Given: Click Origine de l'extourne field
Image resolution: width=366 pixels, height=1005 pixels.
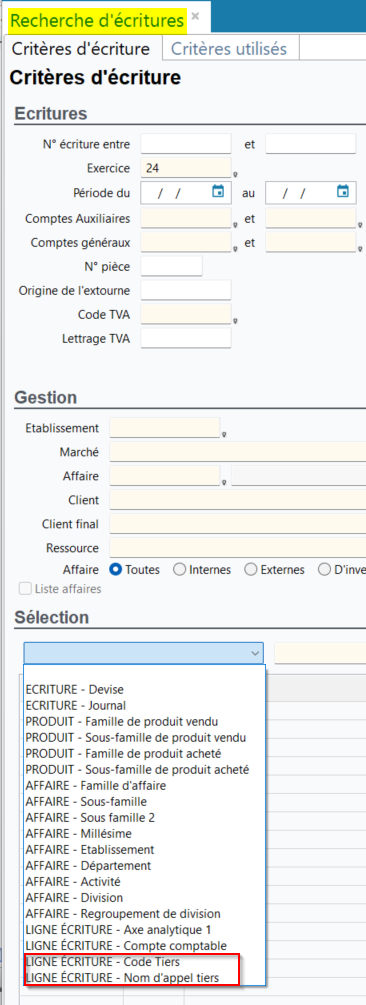Looking at the screenshot, I should pyautogui.click(x=185, y=290).
